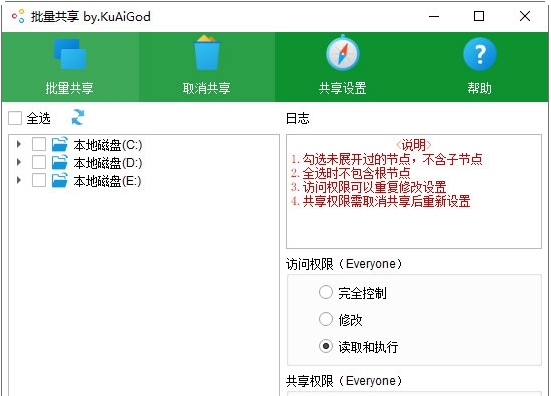Click the folder icon of 本地磁盘(D:)
This screenshot has height=396, width=551.
tap(59, 162)
